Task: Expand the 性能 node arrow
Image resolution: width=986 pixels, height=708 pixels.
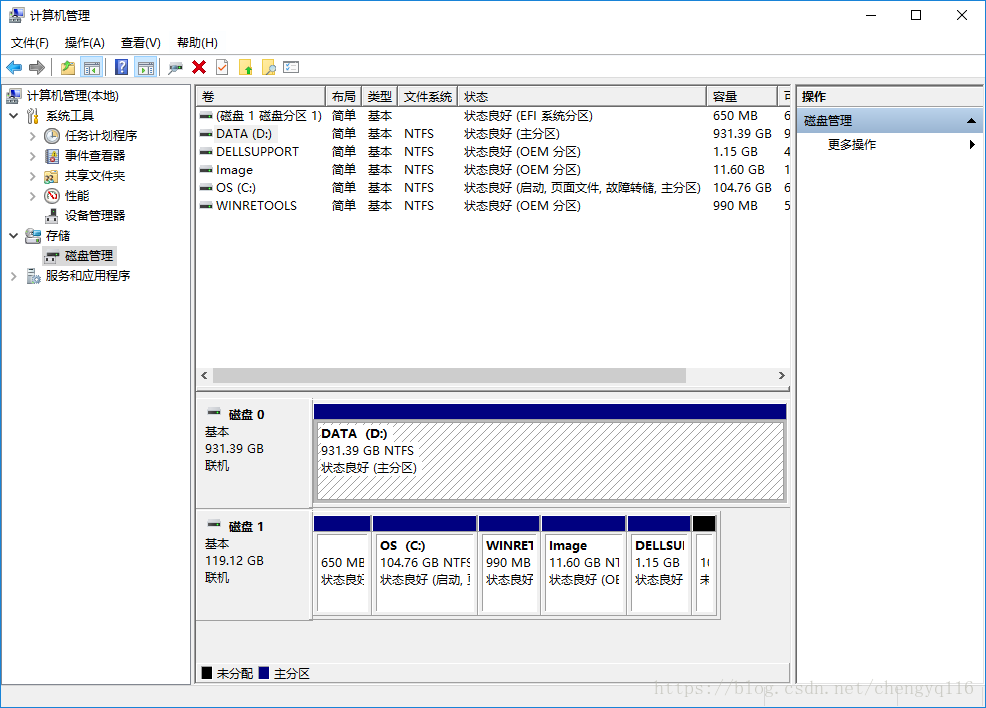Action: (x=33, y=196)
